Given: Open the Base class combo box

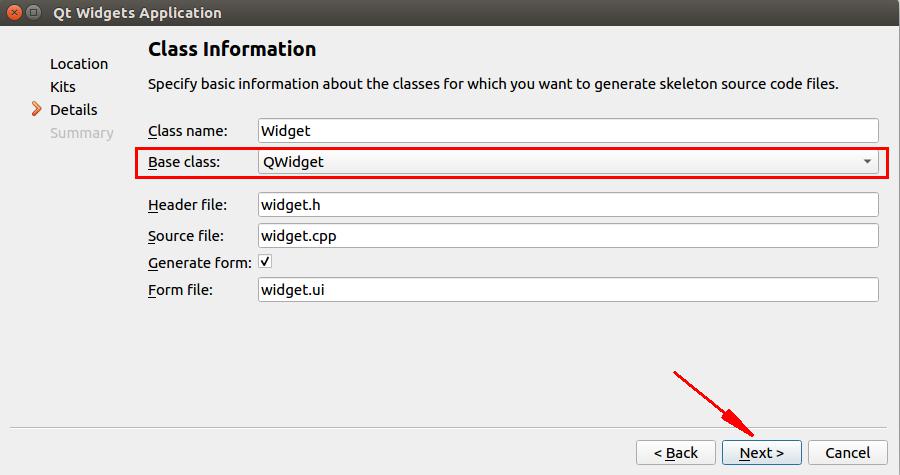Looking at the screenshot, I should point(568,162).
